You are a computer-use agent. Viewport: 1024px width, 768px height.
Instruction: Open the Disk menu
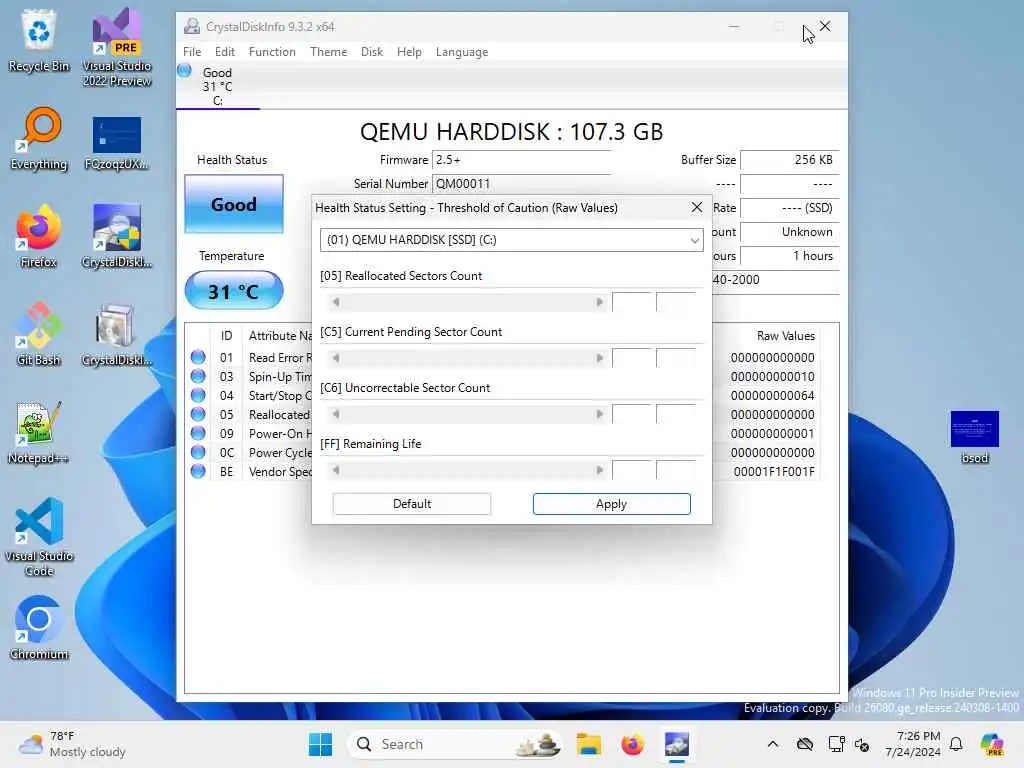click(x=372, y=52)
